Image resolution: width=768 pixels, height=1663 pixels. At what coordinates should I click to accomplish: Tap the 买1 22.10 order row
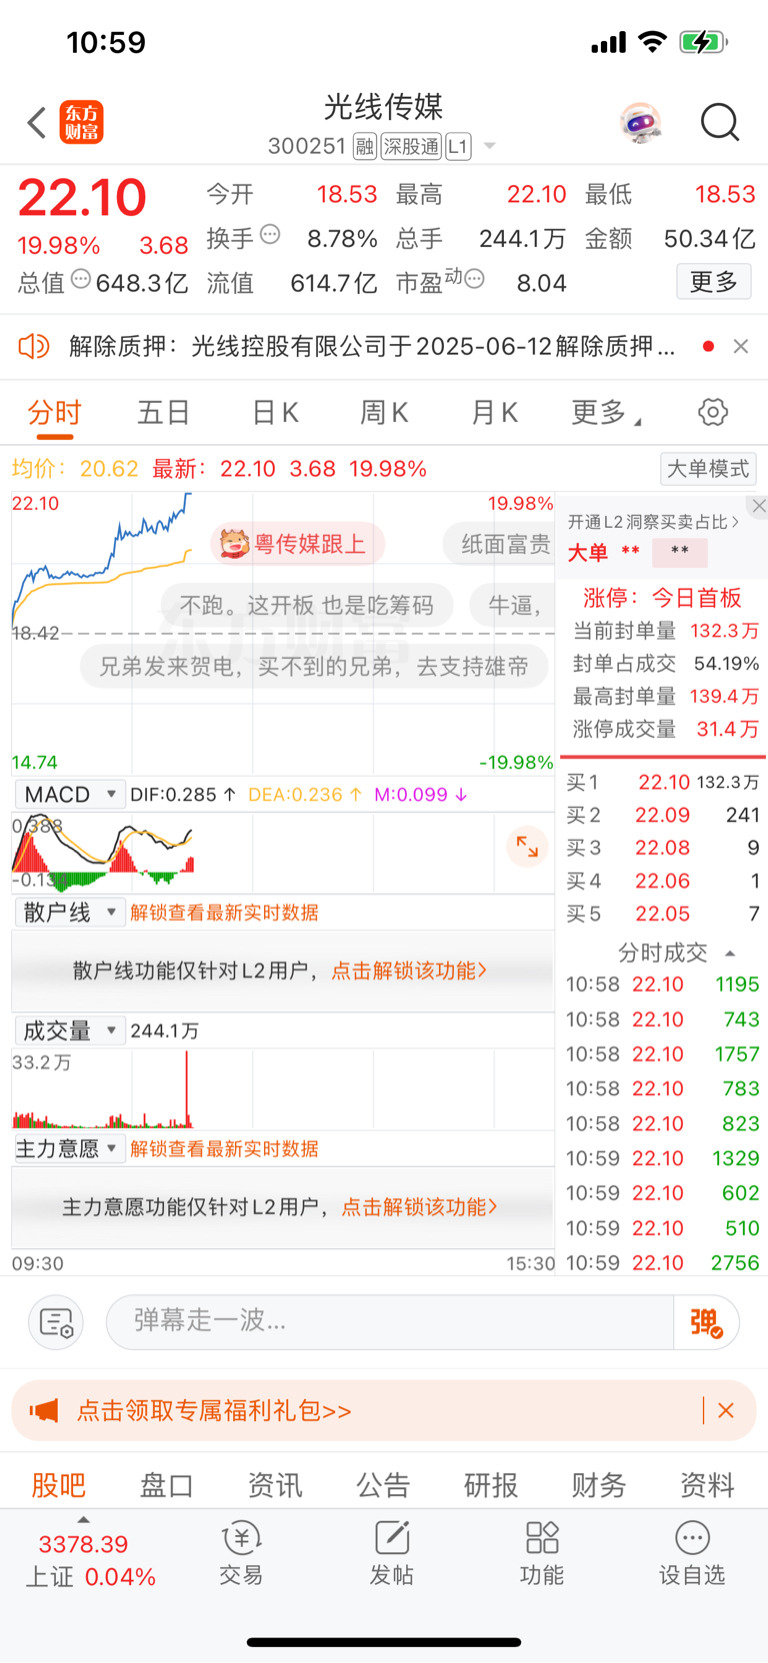click(662, 782)
